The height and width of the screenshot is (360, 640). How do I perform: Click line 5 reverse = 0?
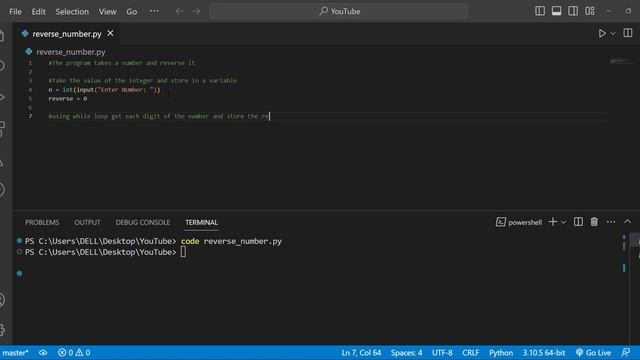[x=68, y=99]
